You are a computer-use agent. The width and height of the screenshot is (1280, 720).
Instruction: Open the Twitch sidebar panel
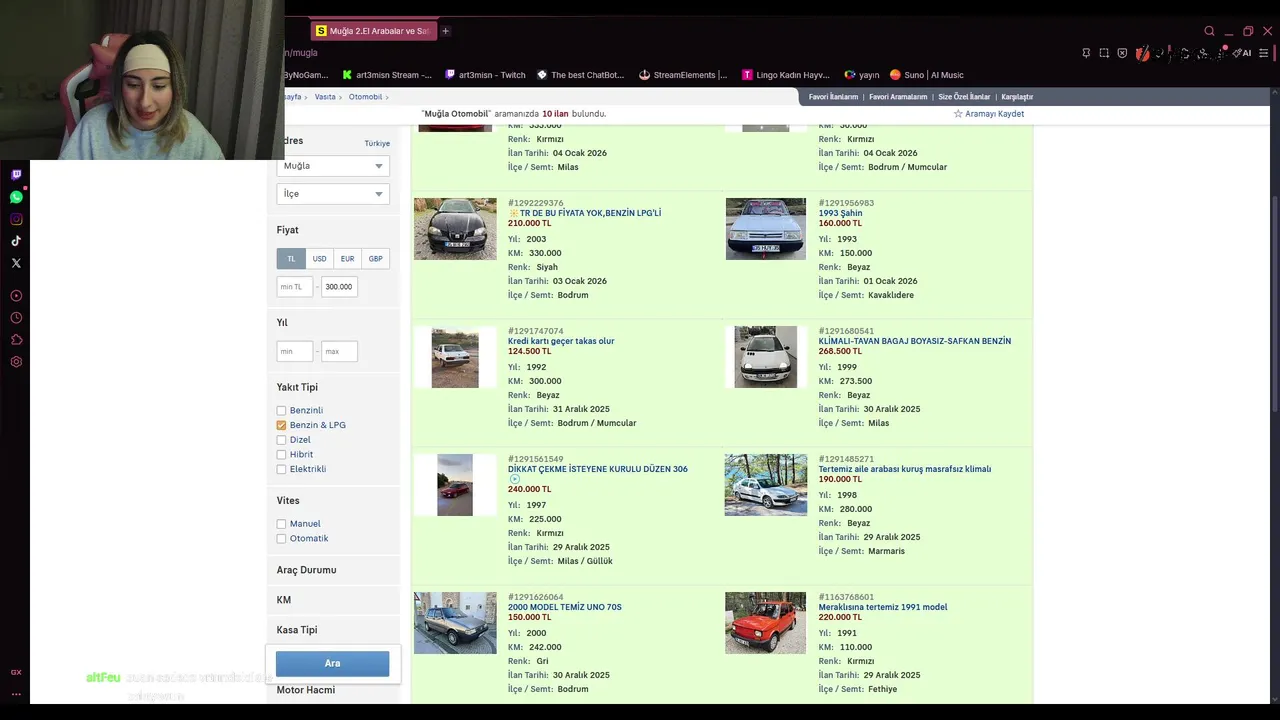click(x=16, y=175)
